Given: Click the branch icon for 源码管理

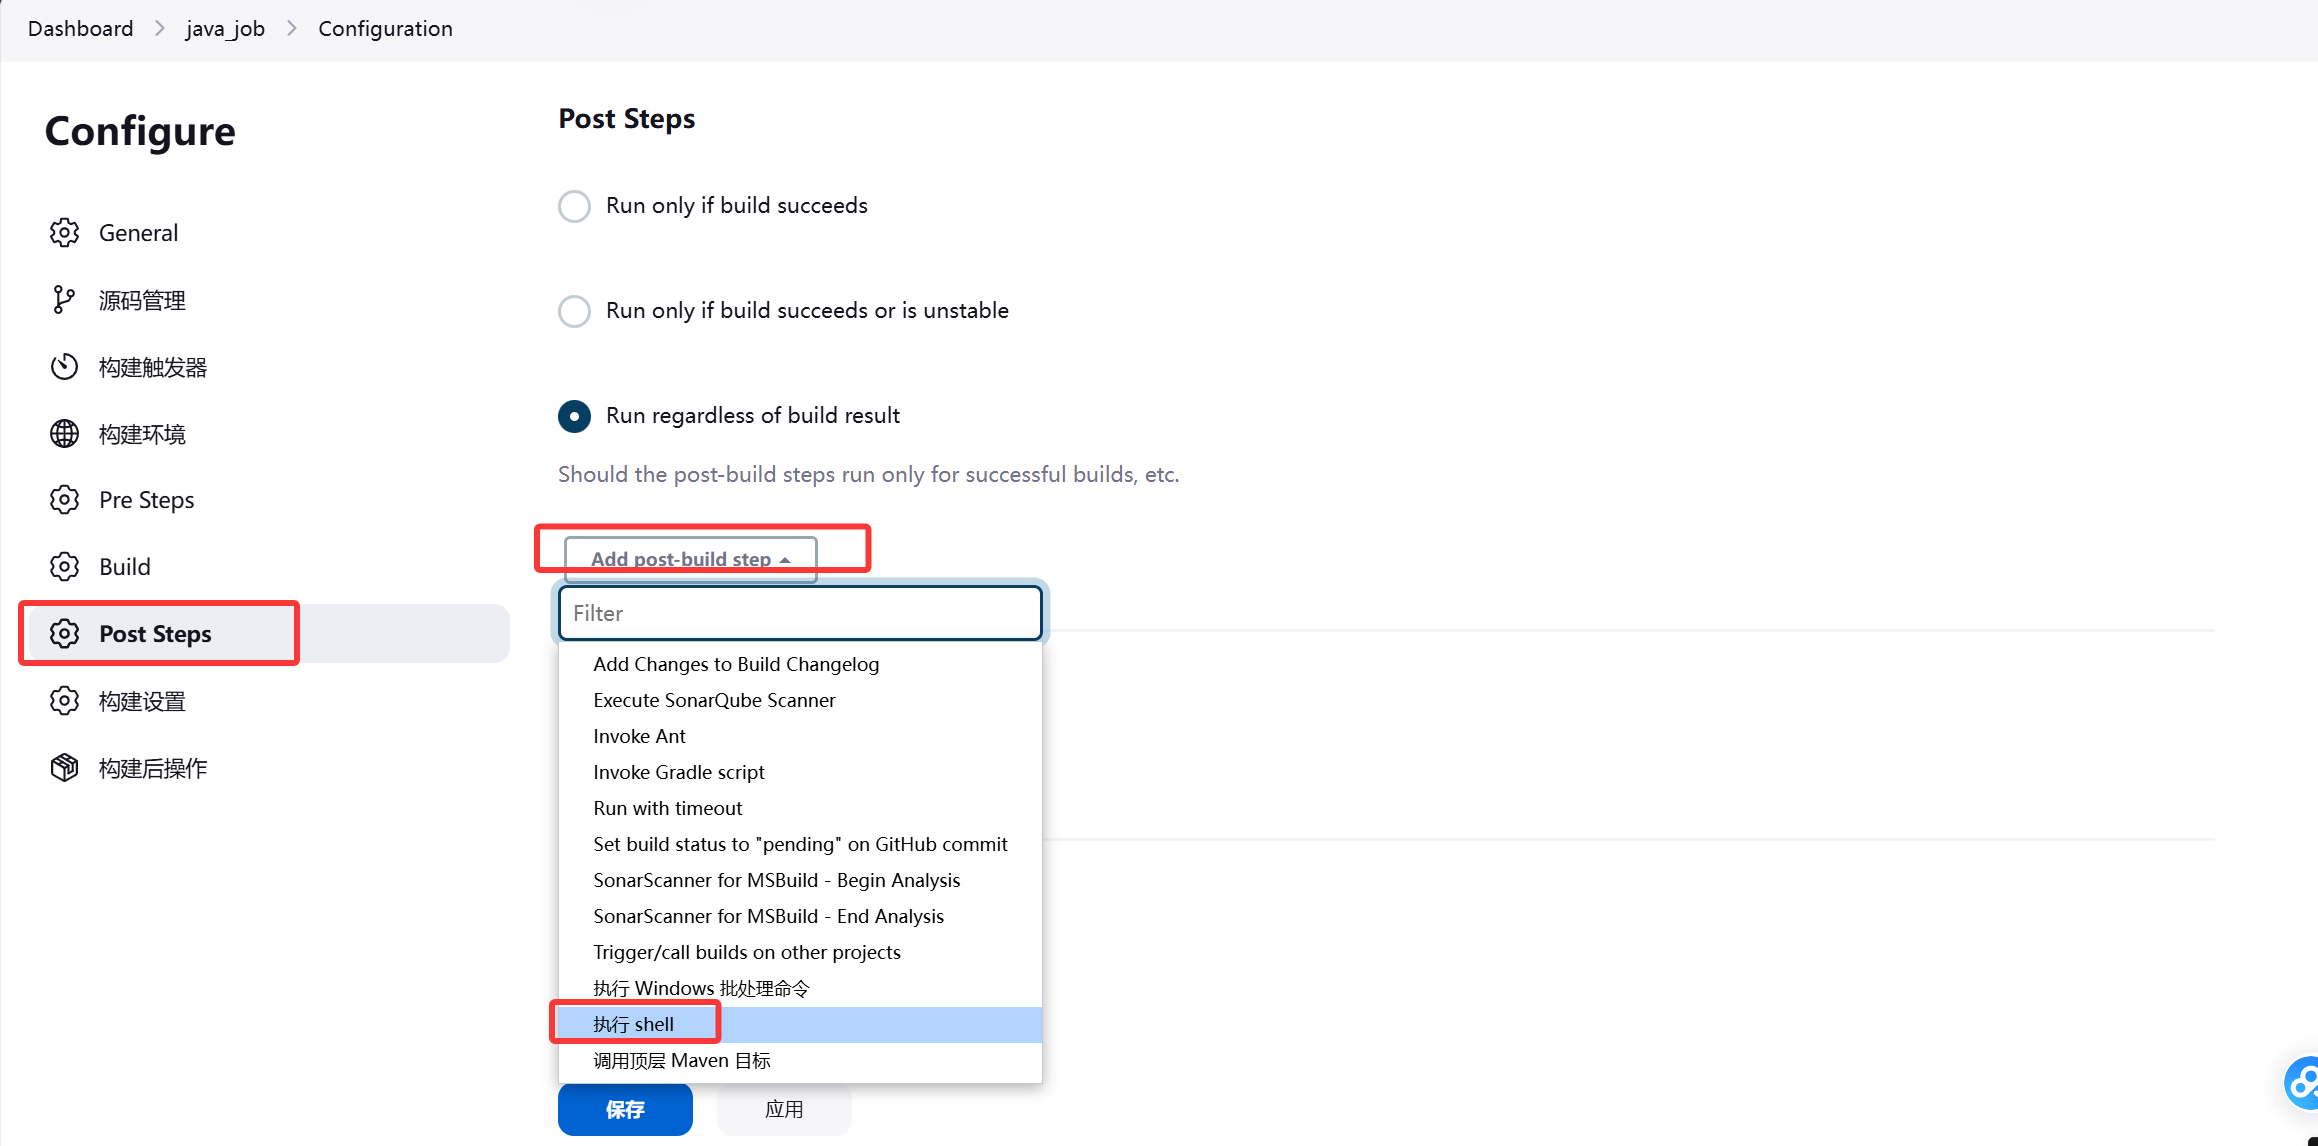Looking at the screenshot, I should [x=64, y=300].
